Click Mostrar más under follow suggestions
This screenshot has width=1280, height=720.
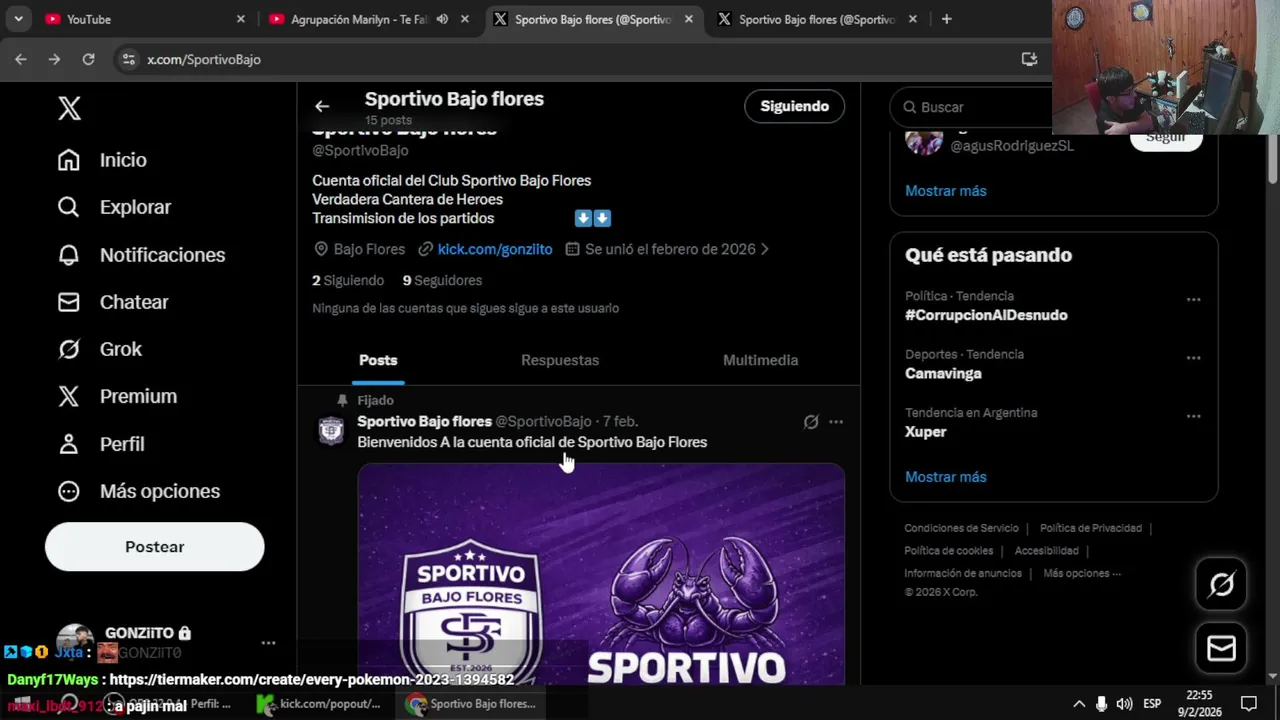click(x=946, y=191)
